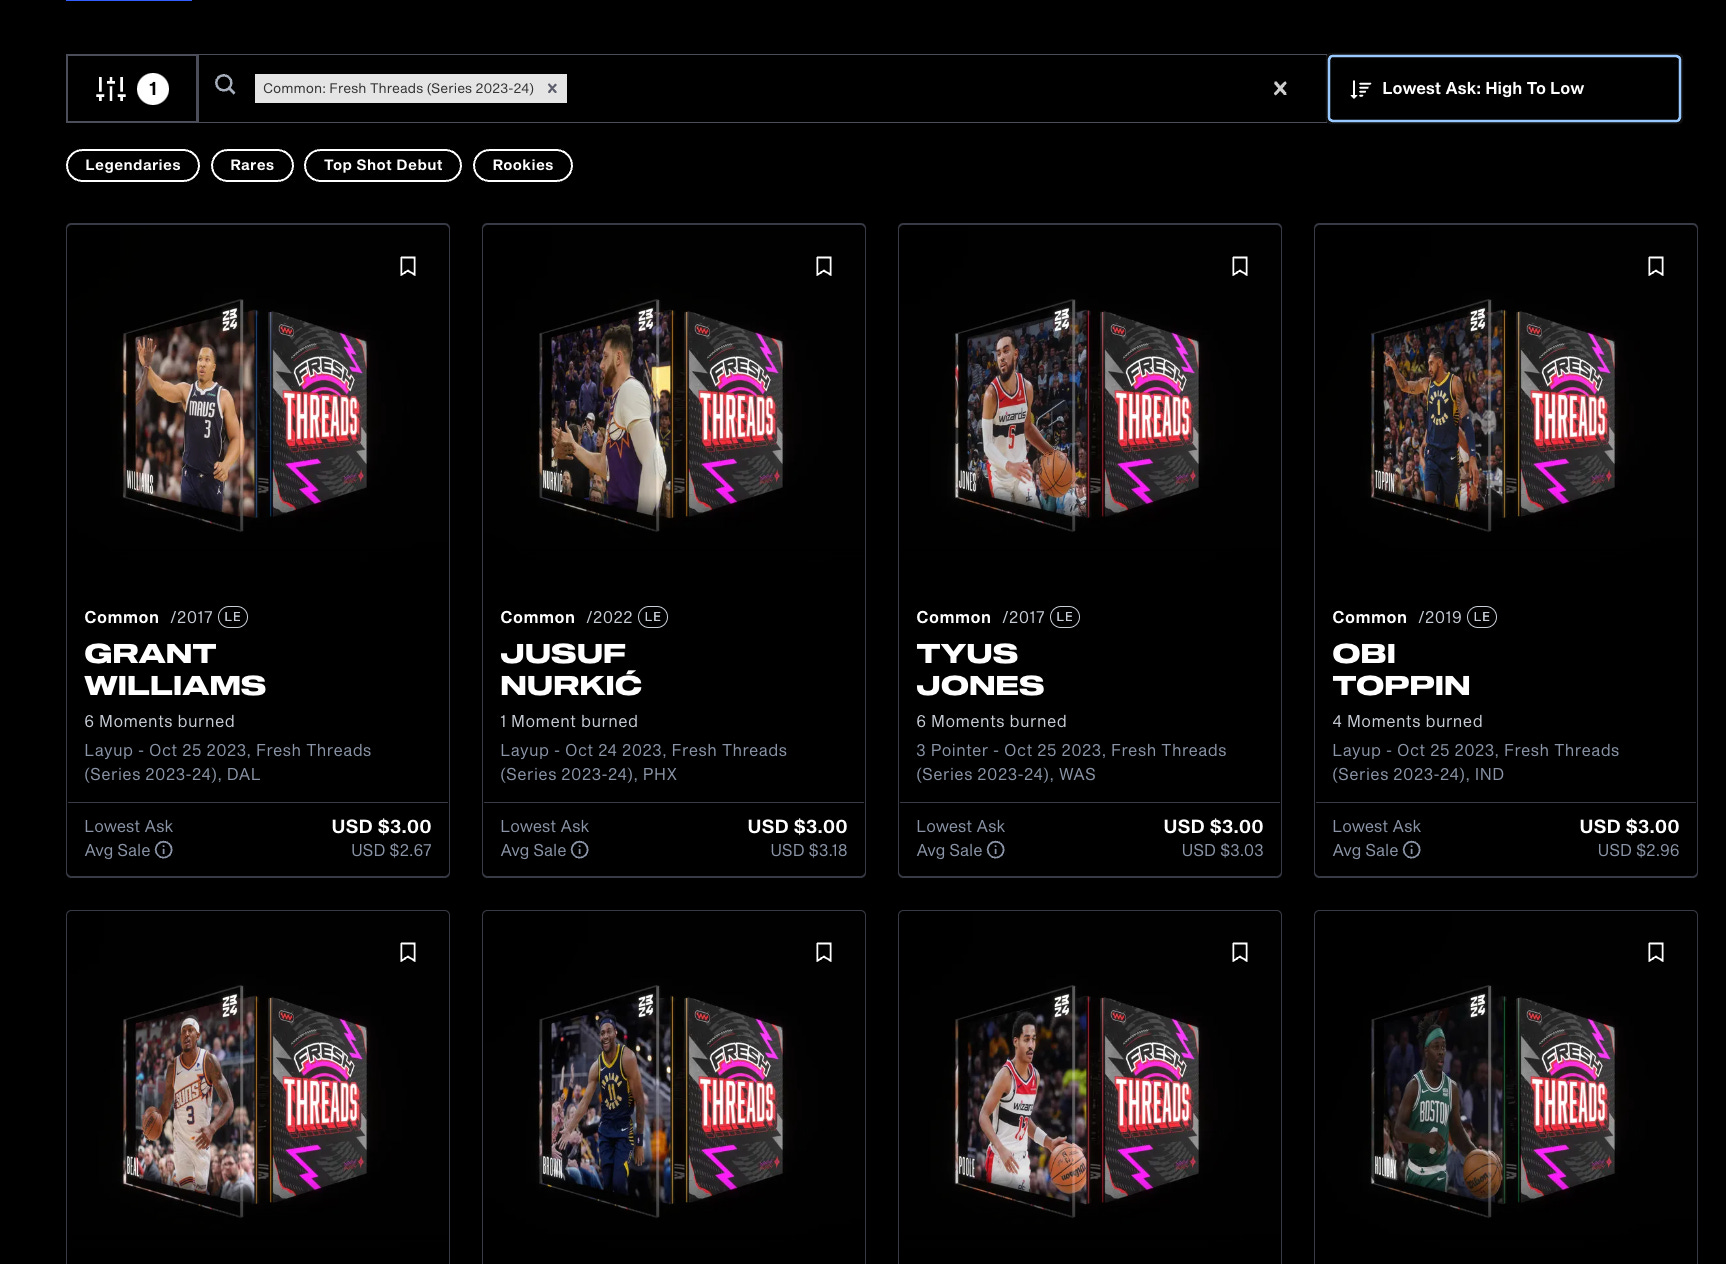Click Avg Sale info icon on Obi Toppin
Image resolution: width=1726 pixels, height=1264 pixels.
point(1412,850)
